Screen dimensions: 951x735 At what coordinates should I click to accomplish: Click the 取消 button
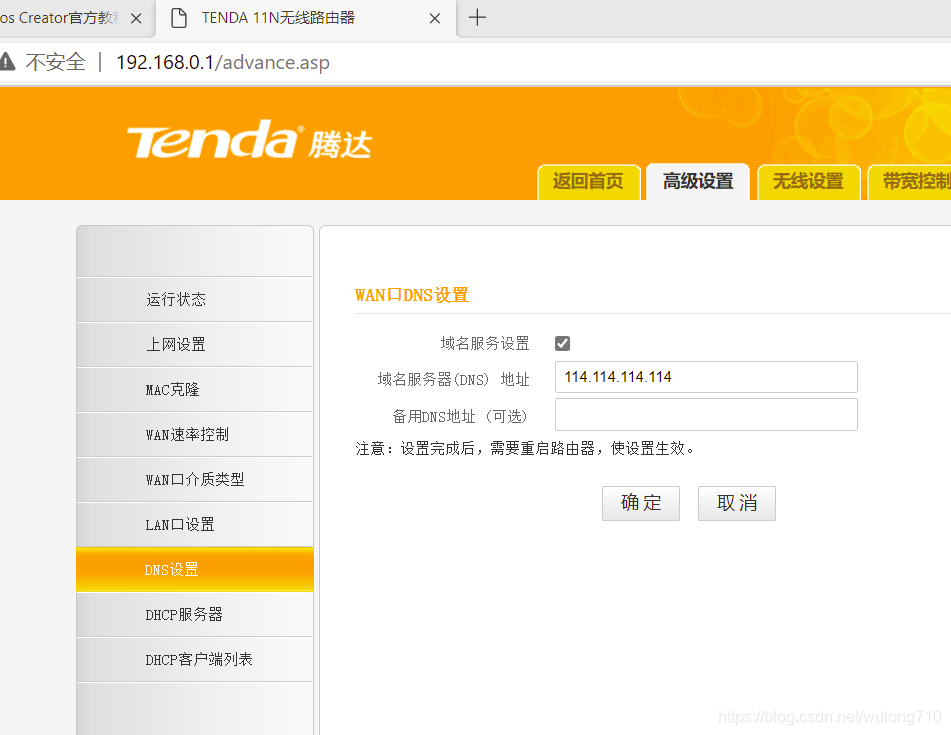736,503
